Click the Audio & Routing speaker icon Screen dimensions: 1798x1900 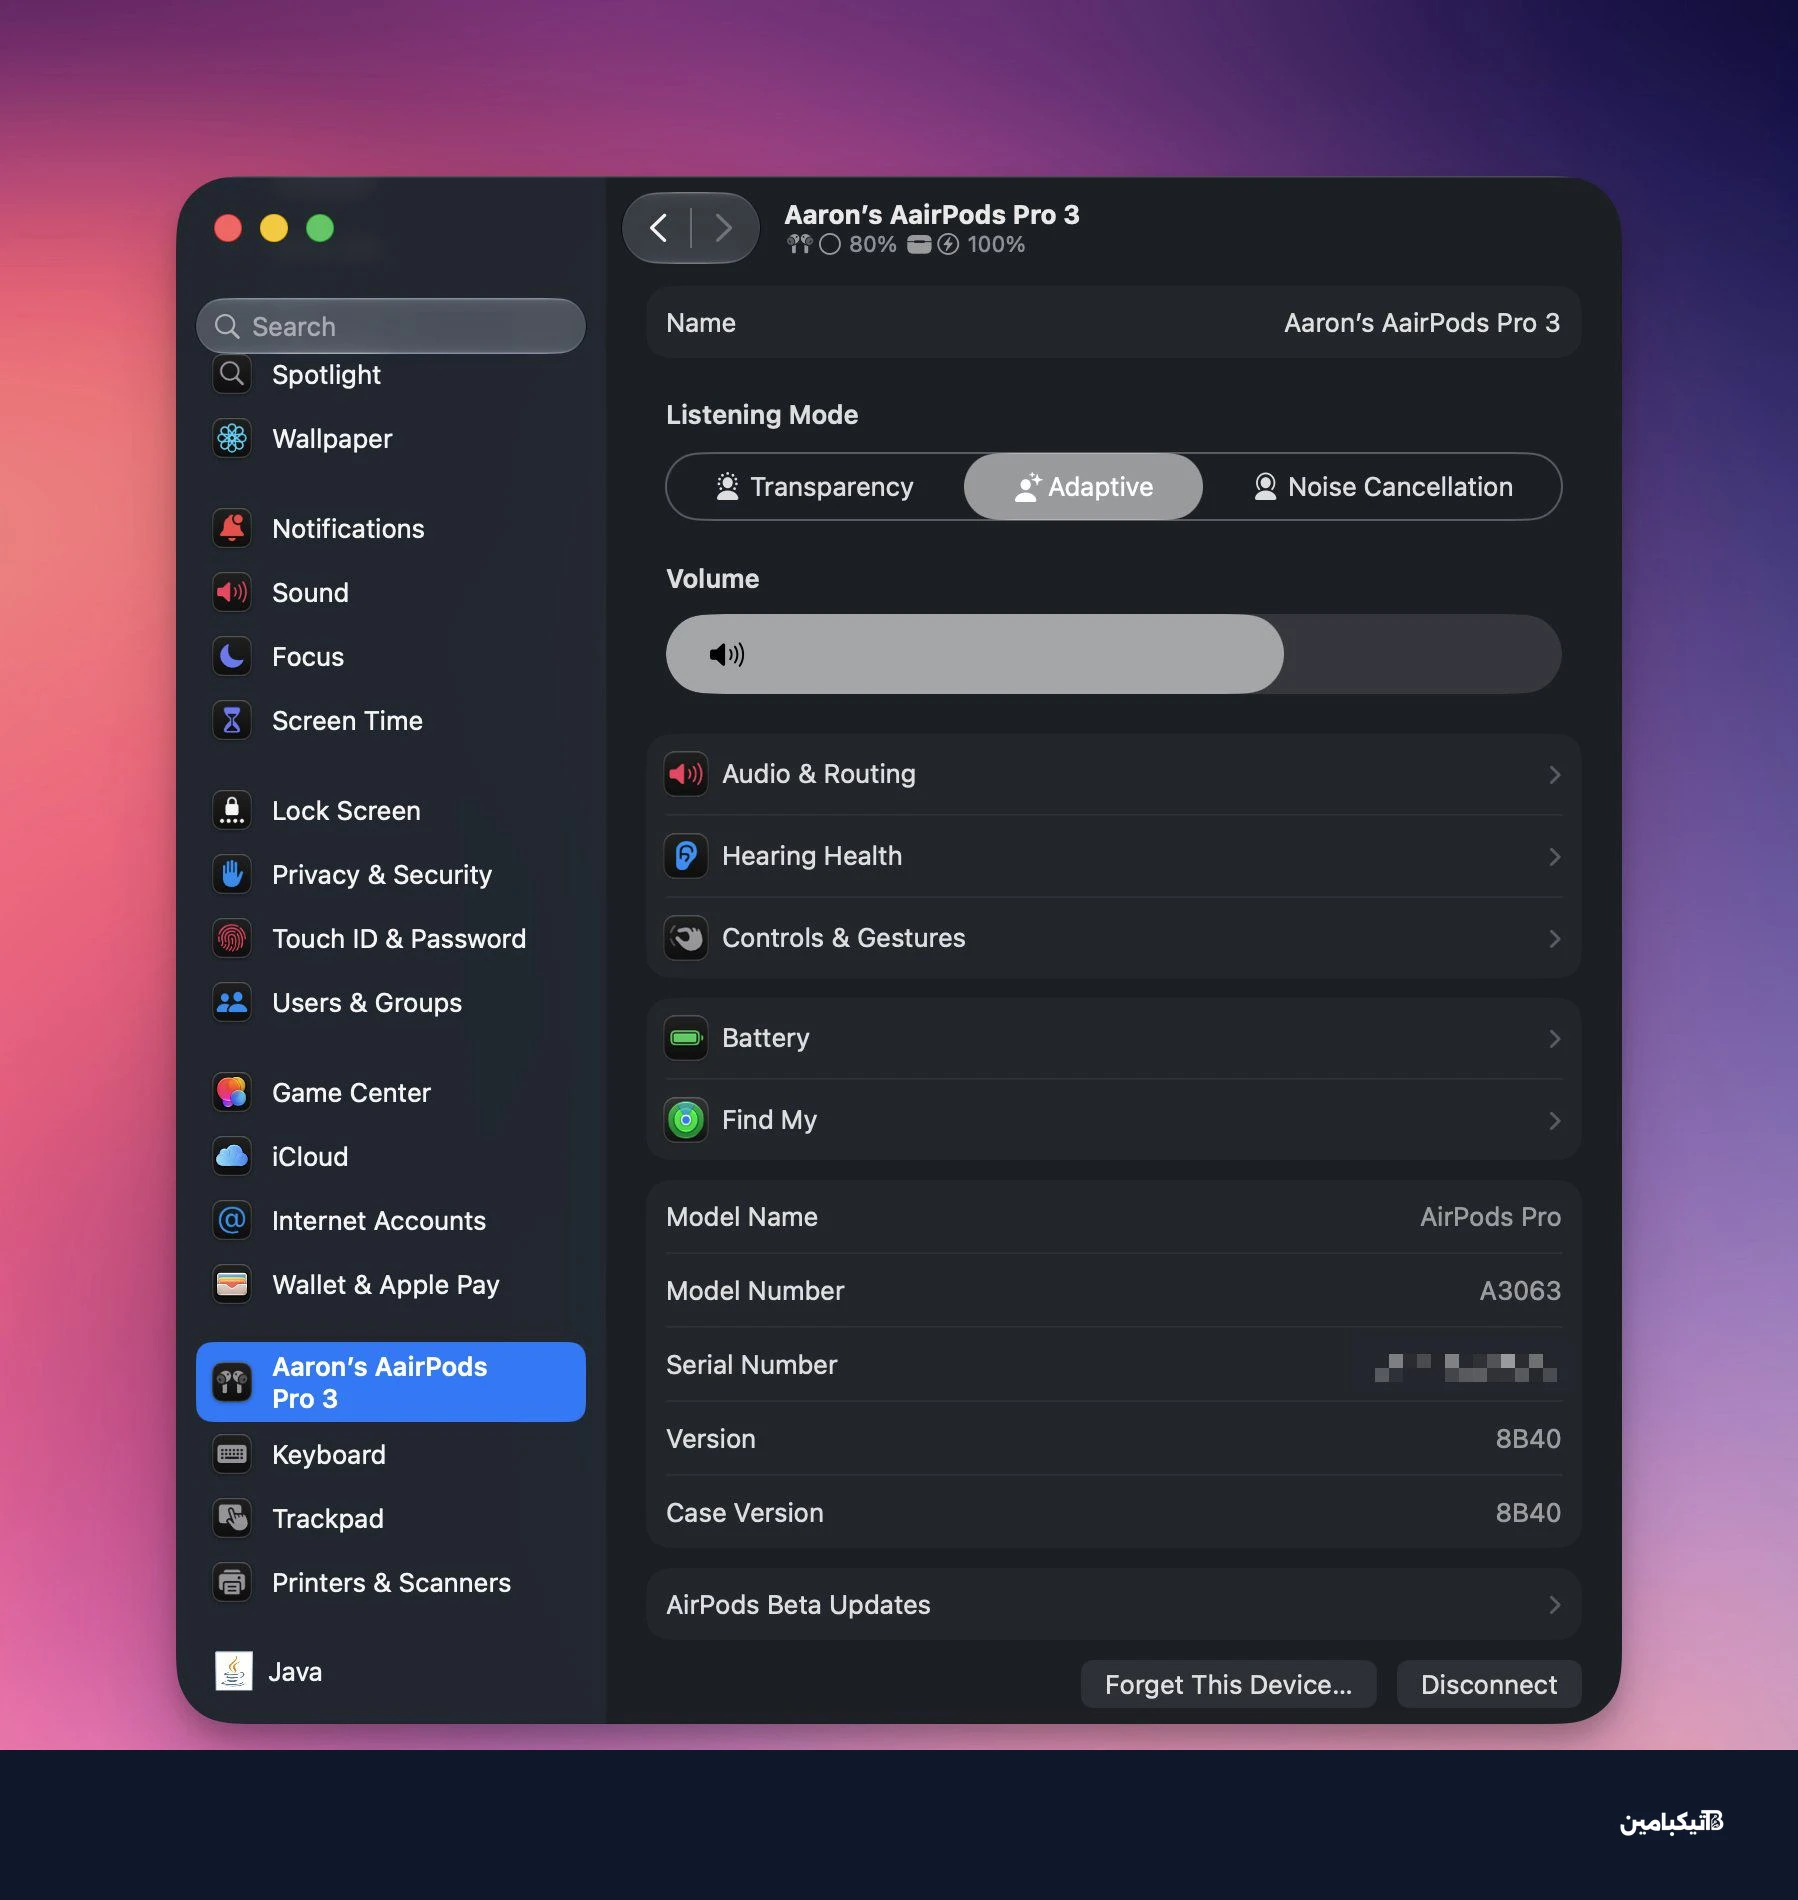(686, 774)
